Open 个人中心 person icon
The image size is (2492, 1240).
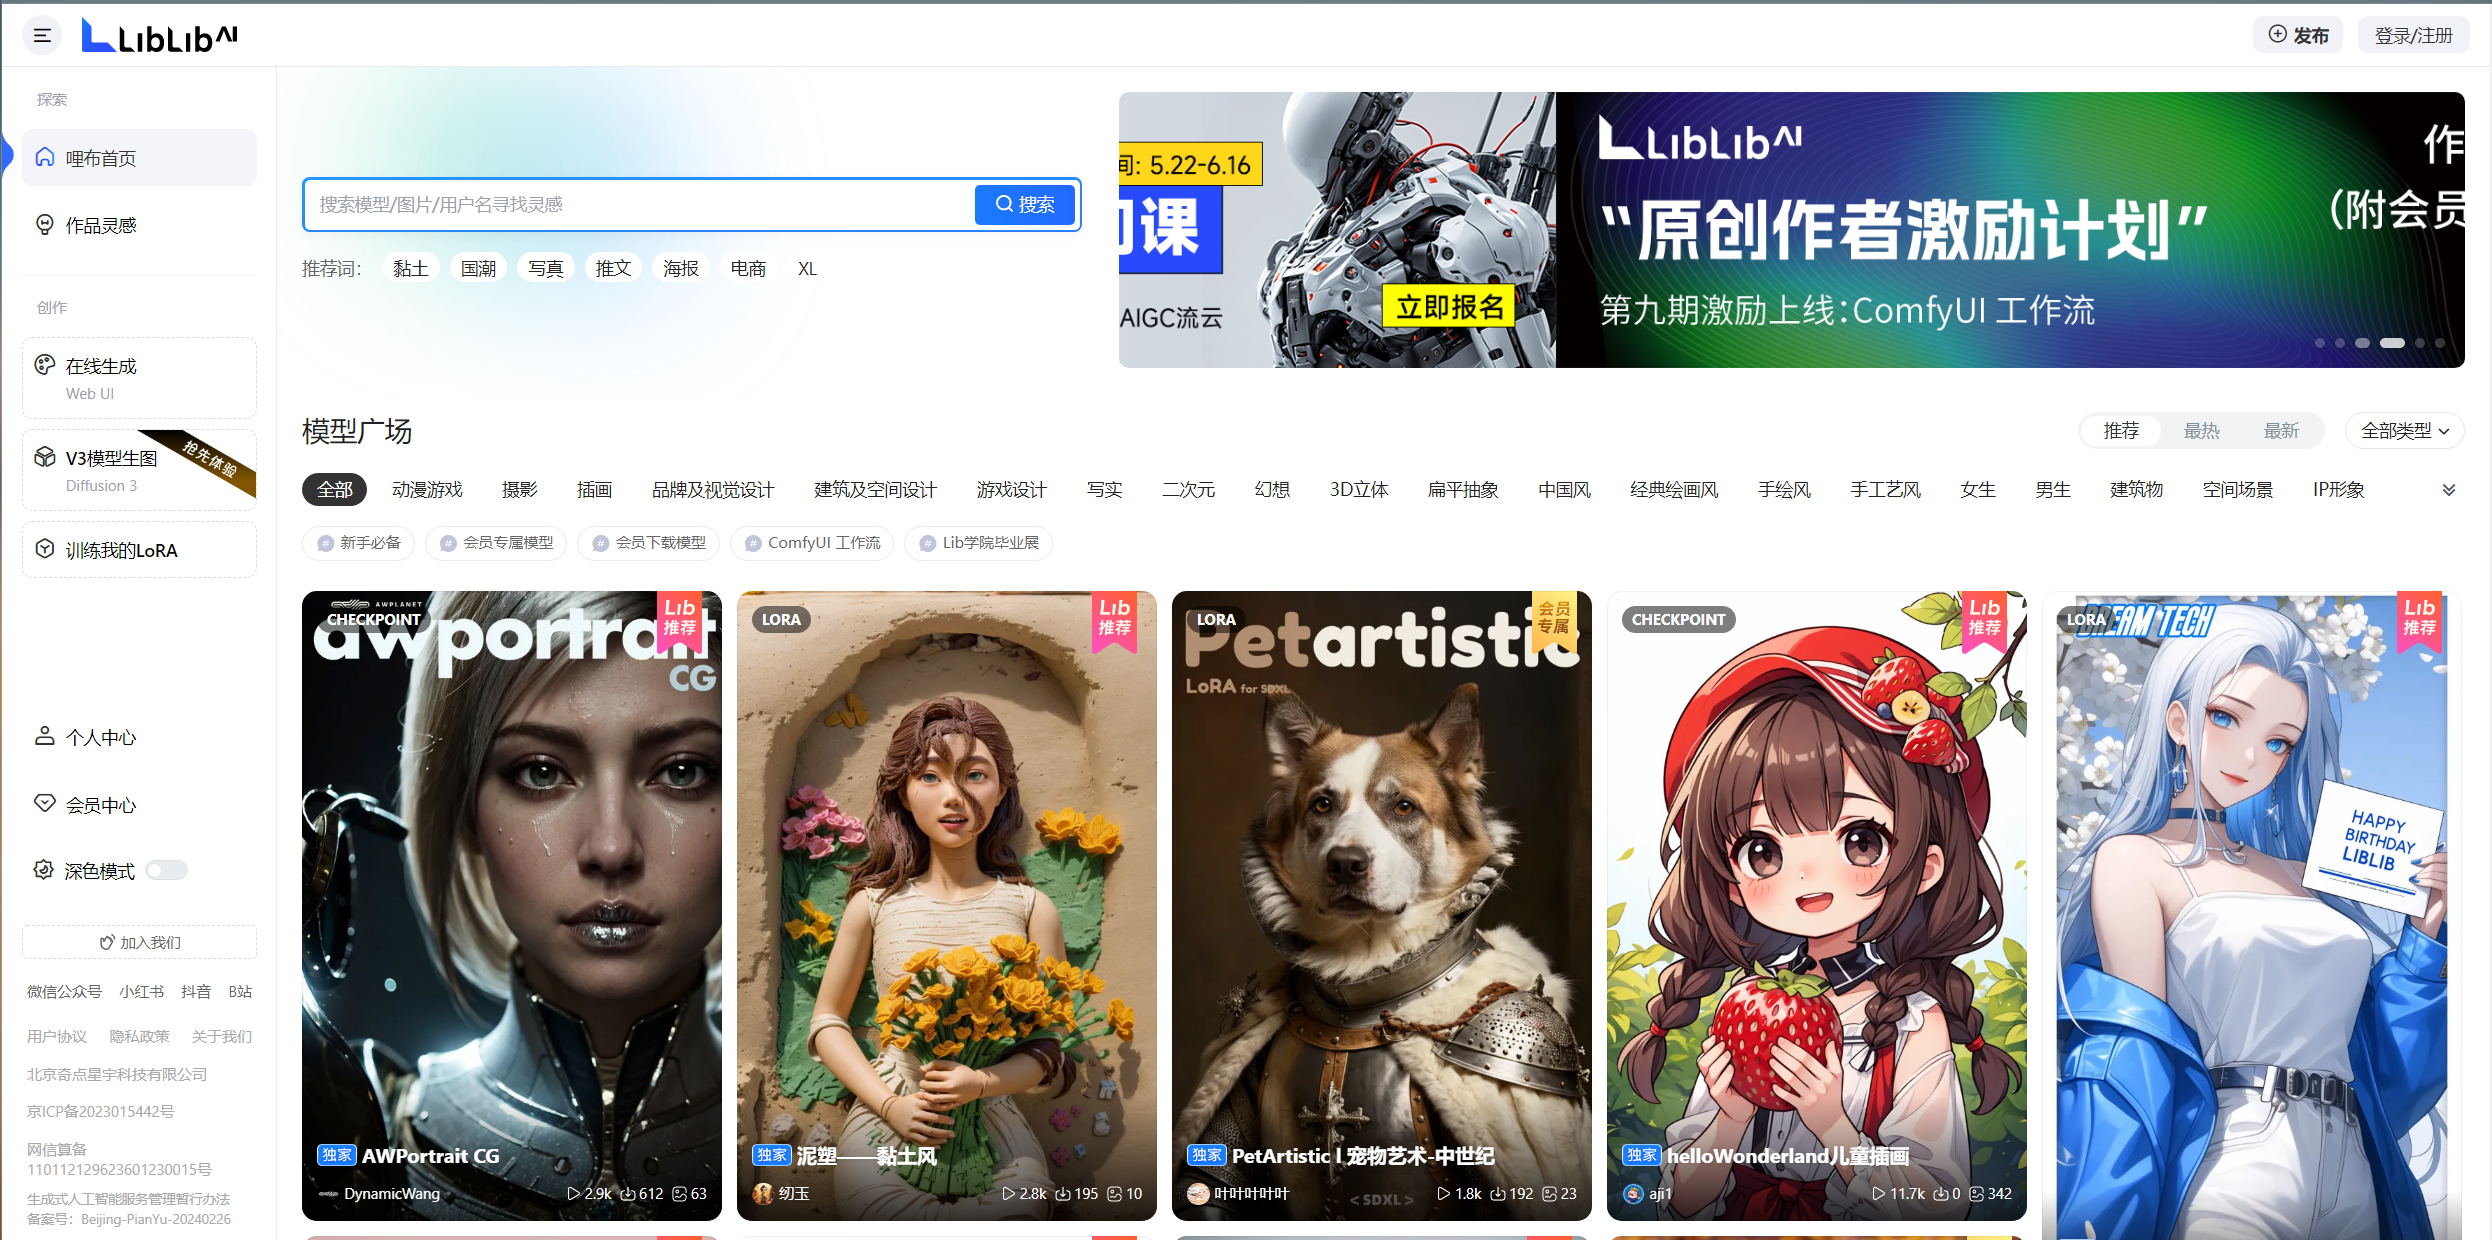point(45,737)
